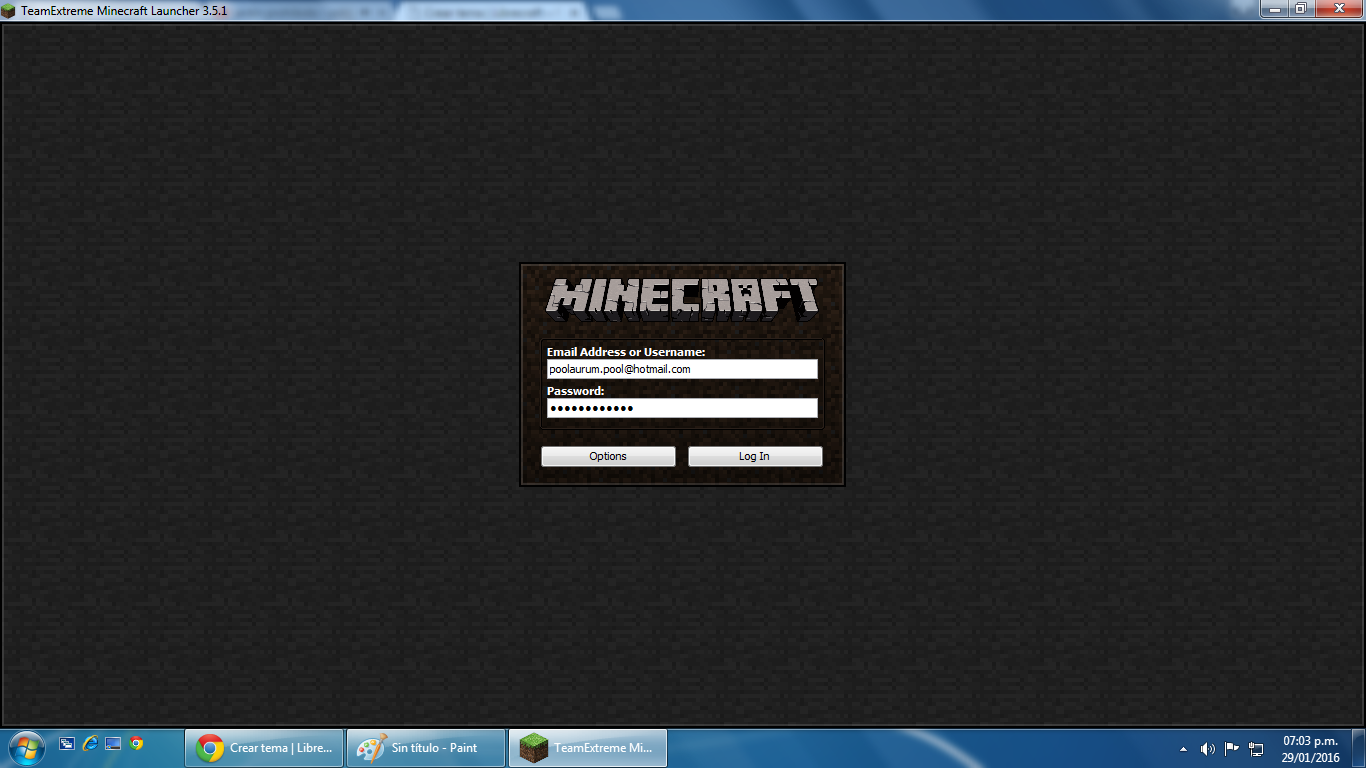Switch to Chrome 'Crear tema' taskbar window
The width and height of the screenshot is (1366, 768).
265,748
